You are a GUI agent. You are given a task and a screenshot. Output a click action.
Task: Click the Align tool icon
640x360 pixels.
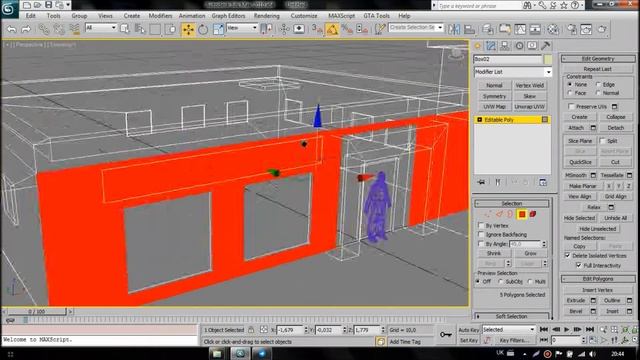pos(469,29)
